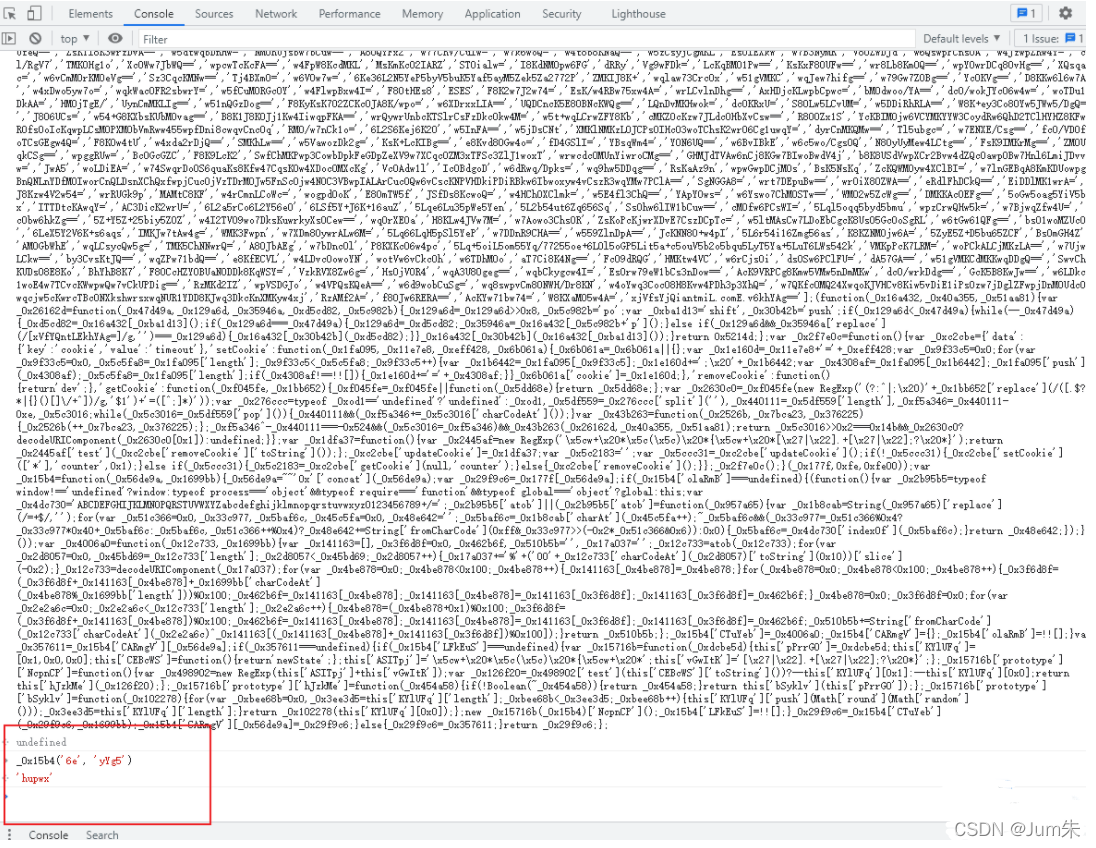Screen dimensions: 1096x848
Task: Clear the console with the ban icon
Action: (x=35, y=38)
